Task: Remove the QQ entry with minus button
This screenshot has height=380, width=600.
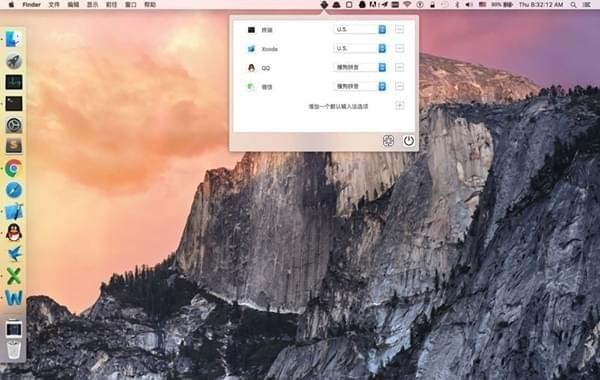Action: coord(399,67)
